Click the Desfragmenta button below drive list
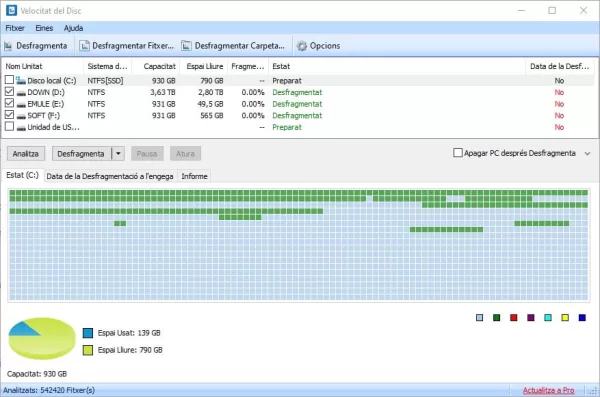Screen dimensions: 600x397 [81, 154]
